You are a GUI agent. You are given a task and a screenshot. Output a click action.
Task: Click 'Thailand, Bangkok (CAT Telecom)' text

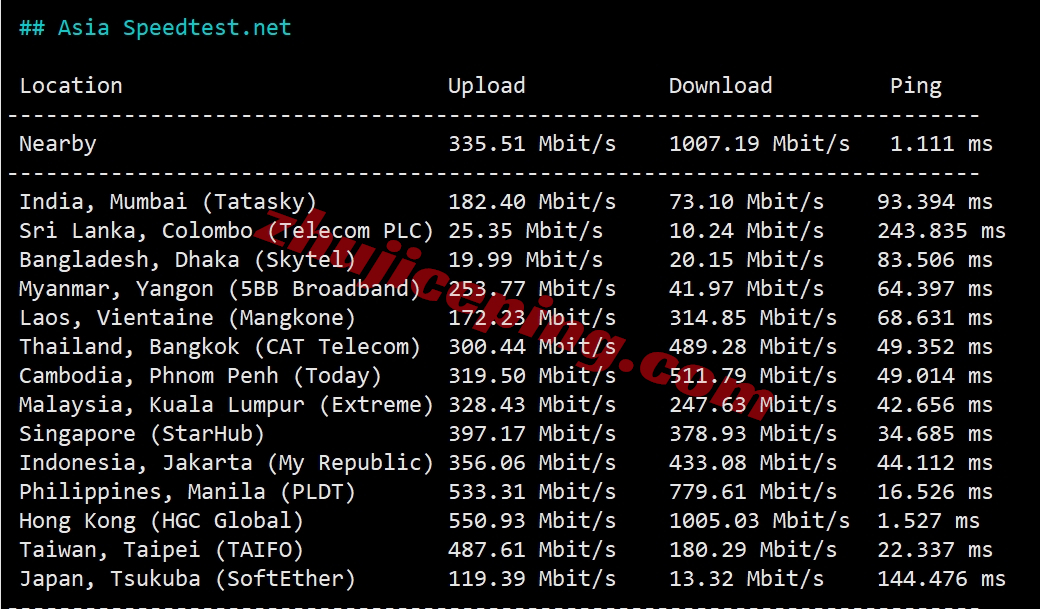coord(220,347)
